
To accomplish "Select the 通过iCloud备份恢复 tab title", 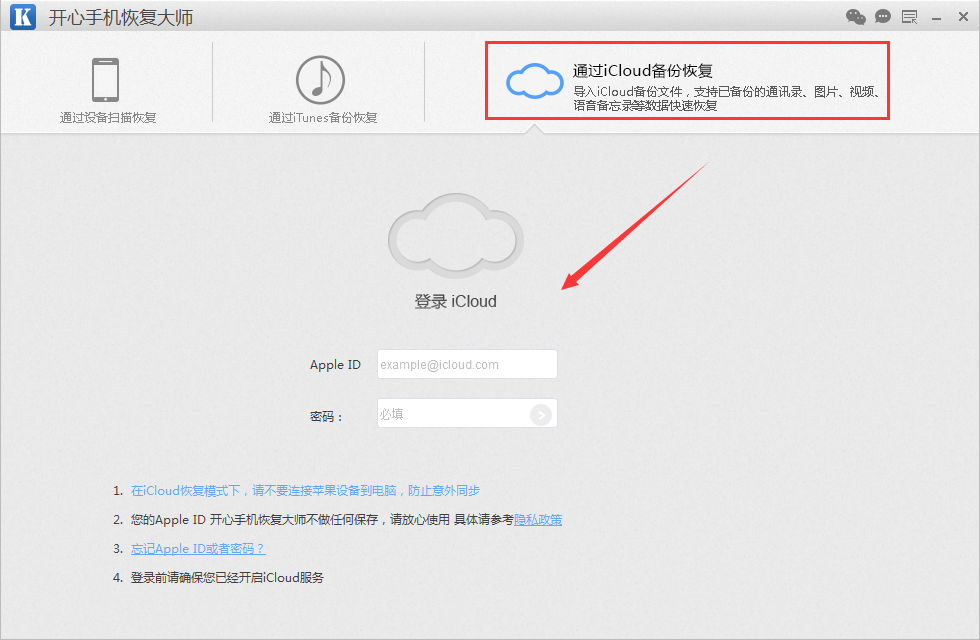I will (642, 71).
